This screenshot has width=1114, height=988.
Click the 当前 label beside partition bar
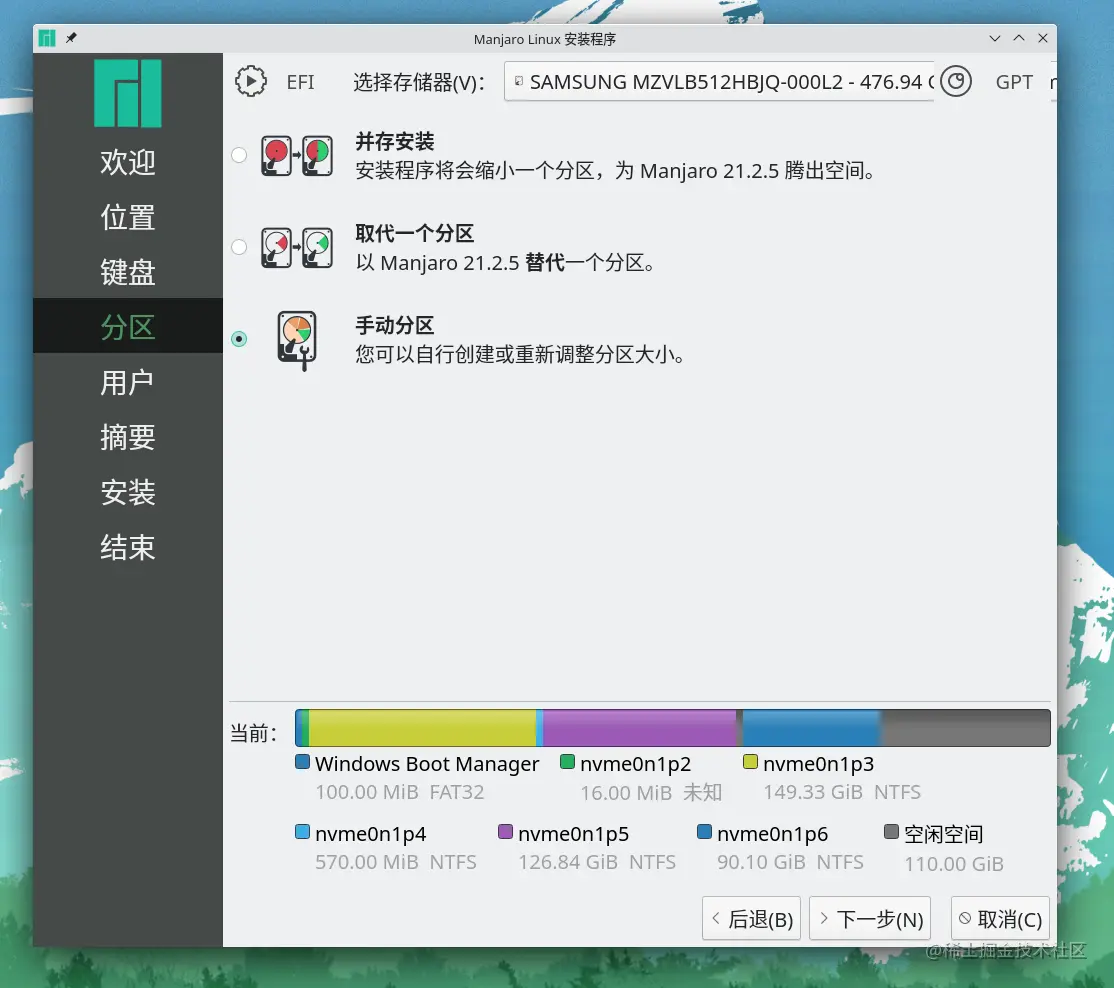(254, 732)
